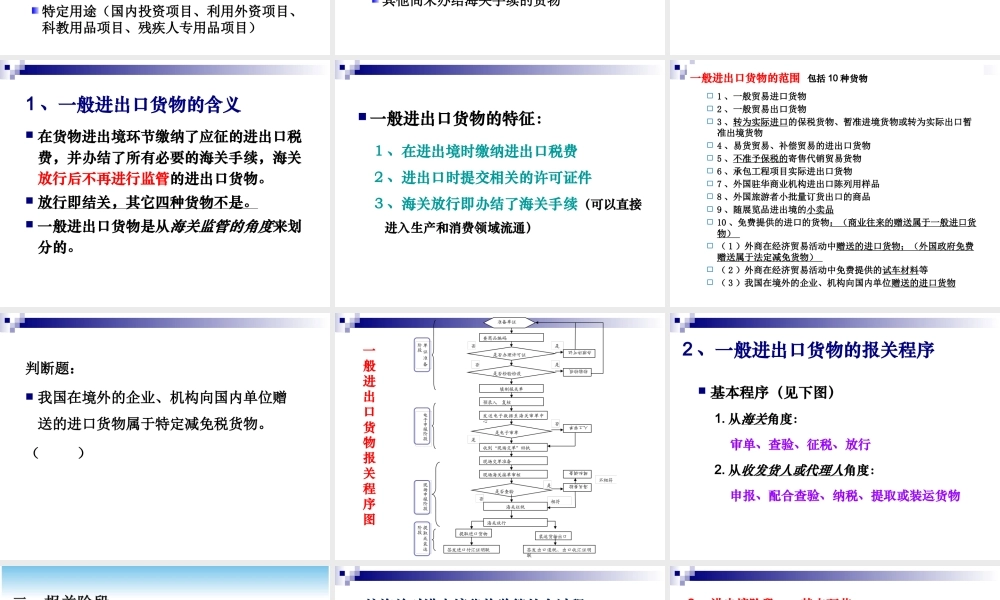Click the list item (2)外商在经济贸易活动中免费提供的试车材料等
The height and width of the screenshot is (600, 1000).
822,270
